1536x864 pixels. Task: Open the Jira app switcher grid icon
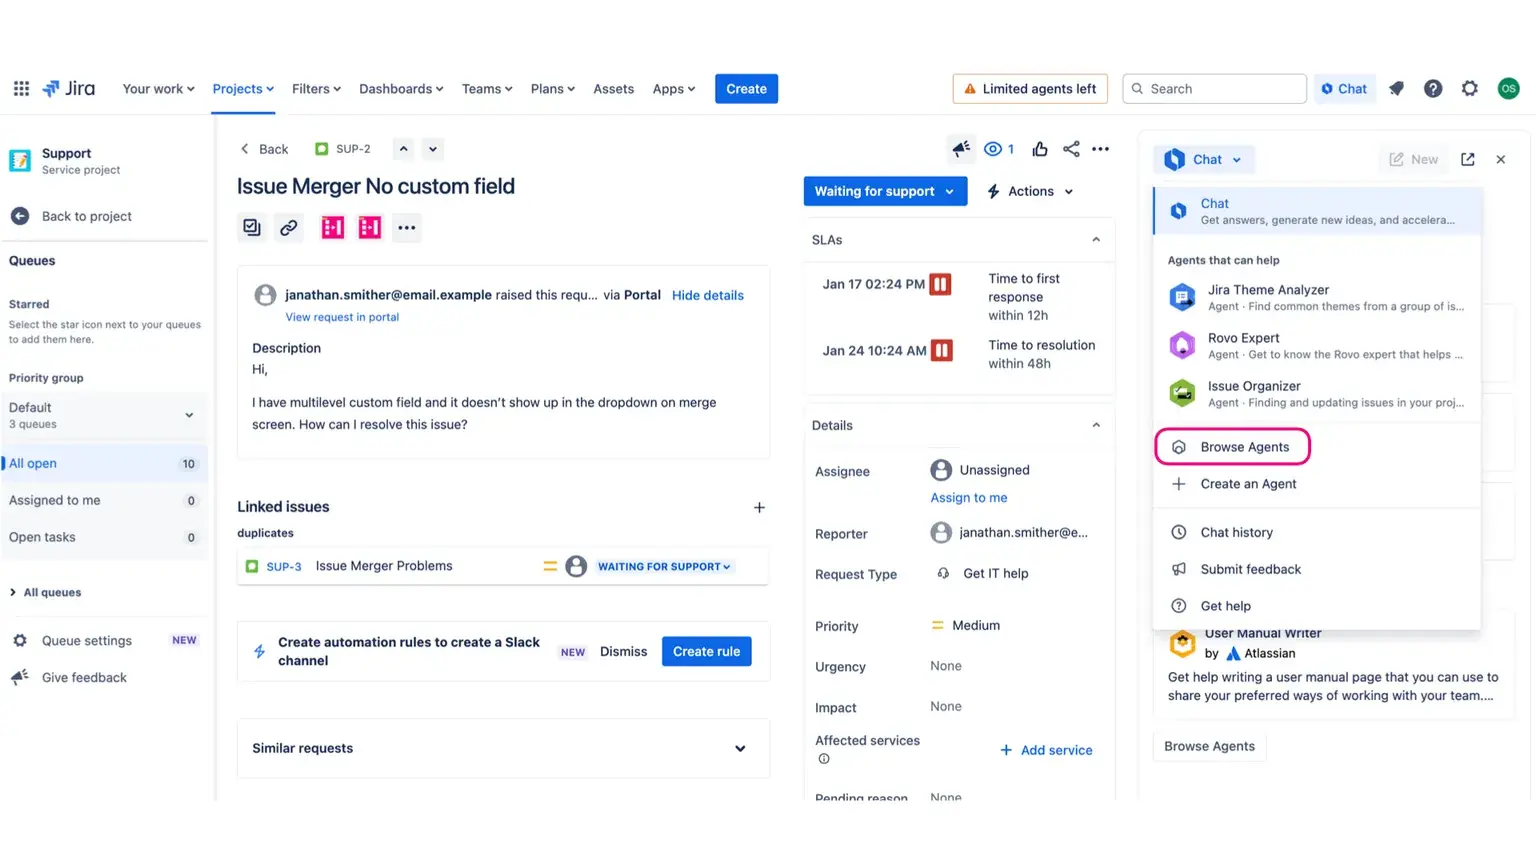[21, 88]
